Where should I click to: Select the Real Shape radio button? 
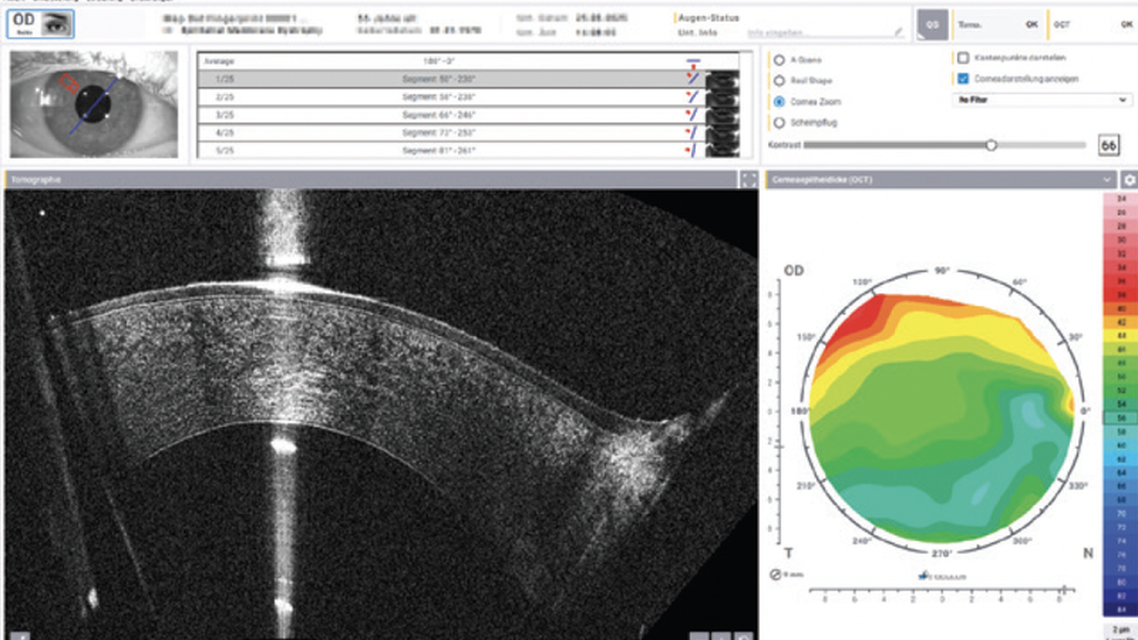779,81
